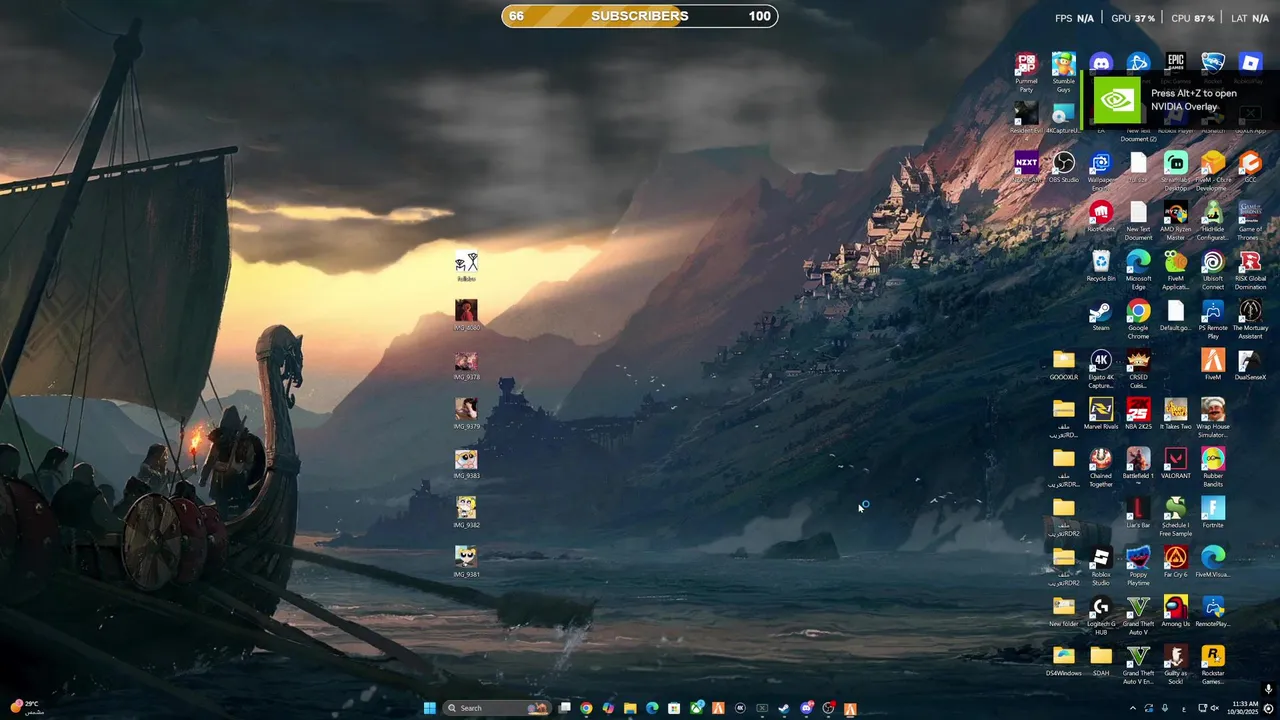Screen dimensions: 1280x720
Task: Open the taskbar clock and date
Action: tap(1245, 708)
